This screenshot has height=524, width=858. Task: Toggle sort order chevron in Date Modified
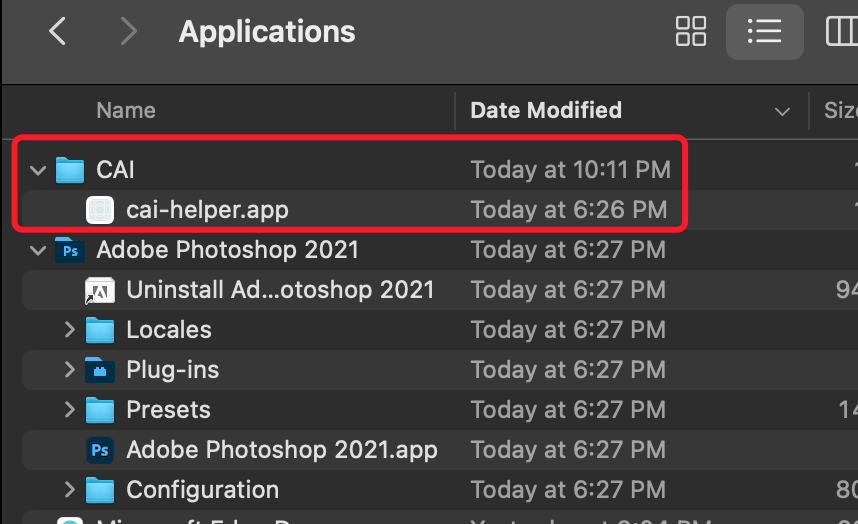pyautogui.click(x=782, y=111)
